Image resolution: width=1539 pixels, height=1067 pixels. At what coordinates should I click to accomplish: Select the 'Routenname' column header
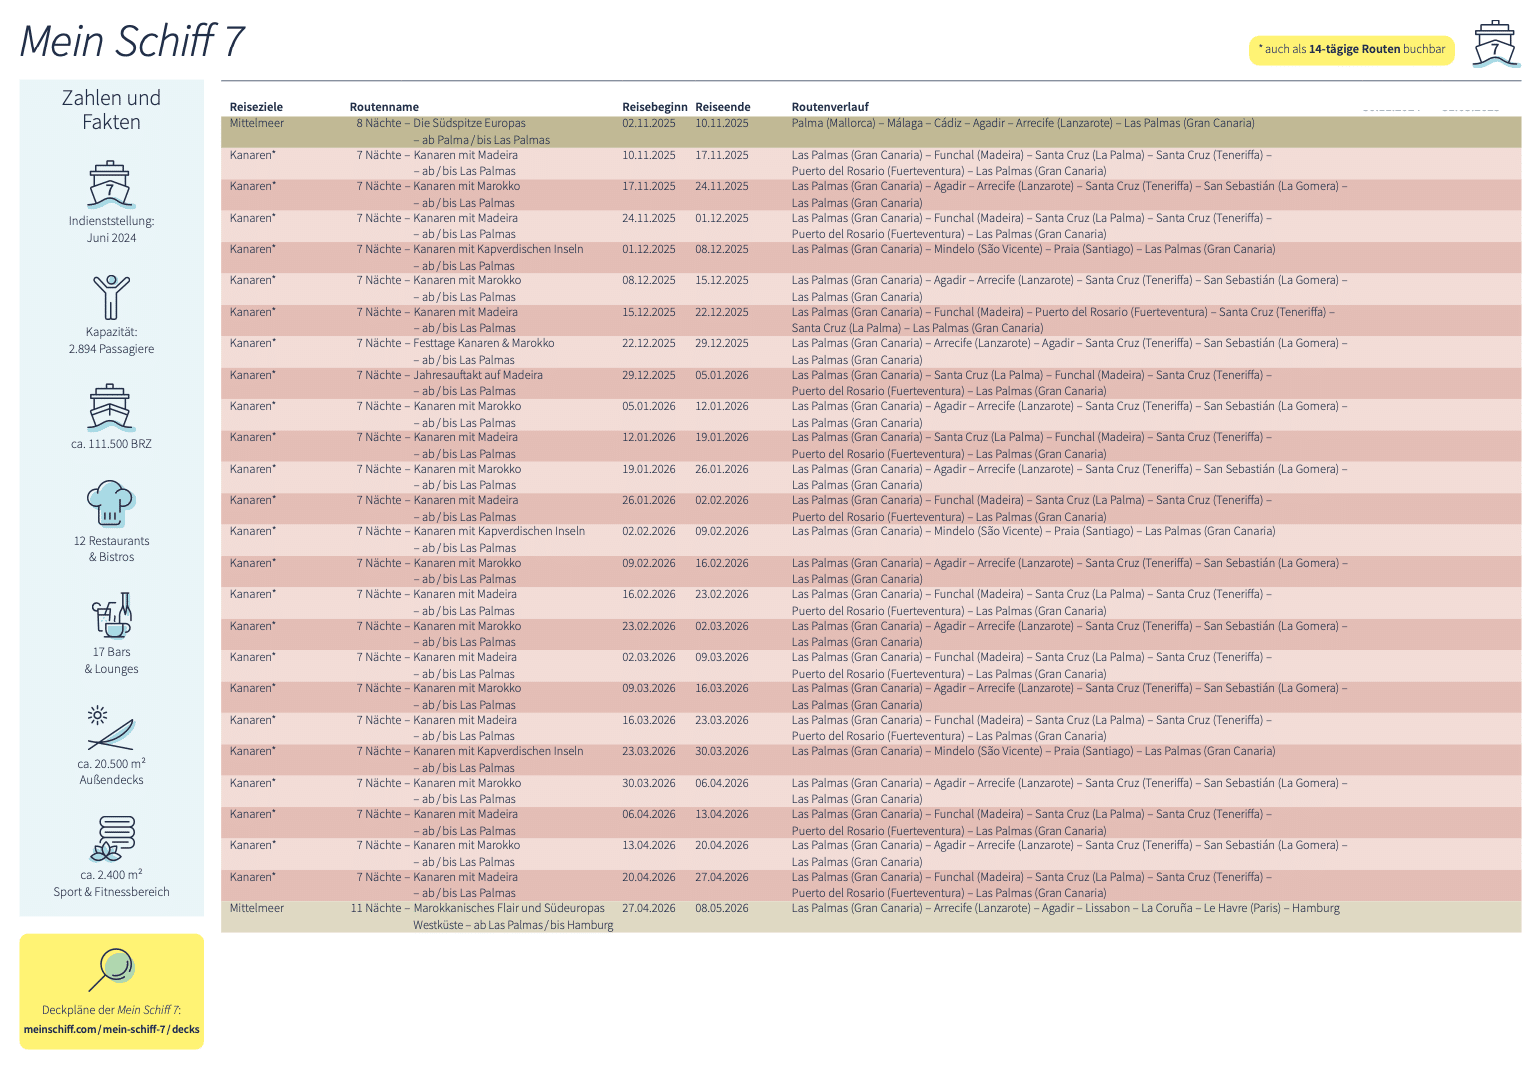click(384, 107)
